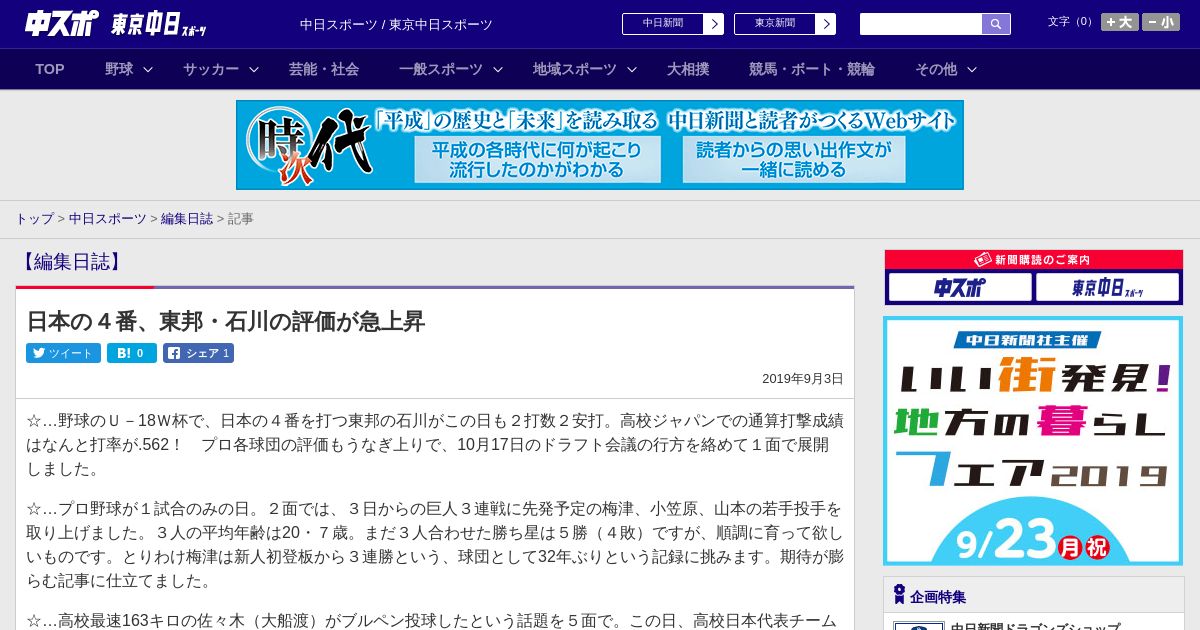Open 地域スポーツ menu item
The width and height of the screenshot is (1200, 630).
(575, 69)
